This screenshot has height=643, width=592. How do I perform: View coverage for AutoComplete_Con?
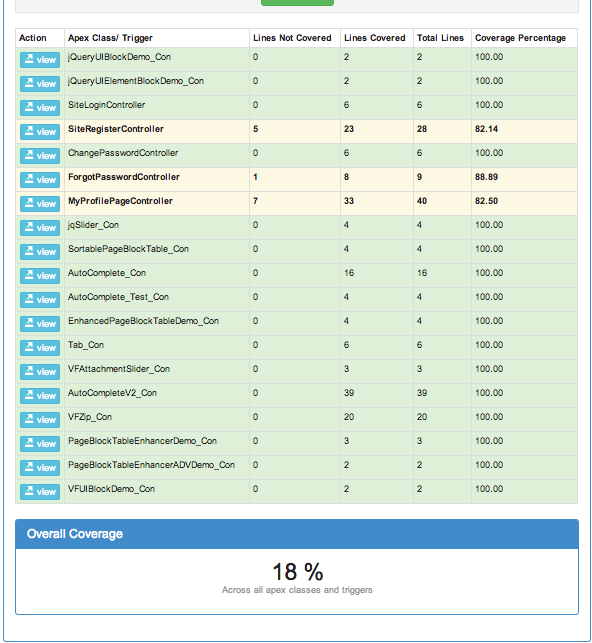coord(40,276)
